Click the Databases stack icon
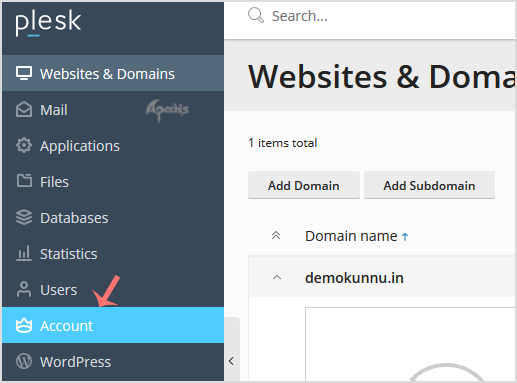 pyautogui.click(x=24, y=217)
